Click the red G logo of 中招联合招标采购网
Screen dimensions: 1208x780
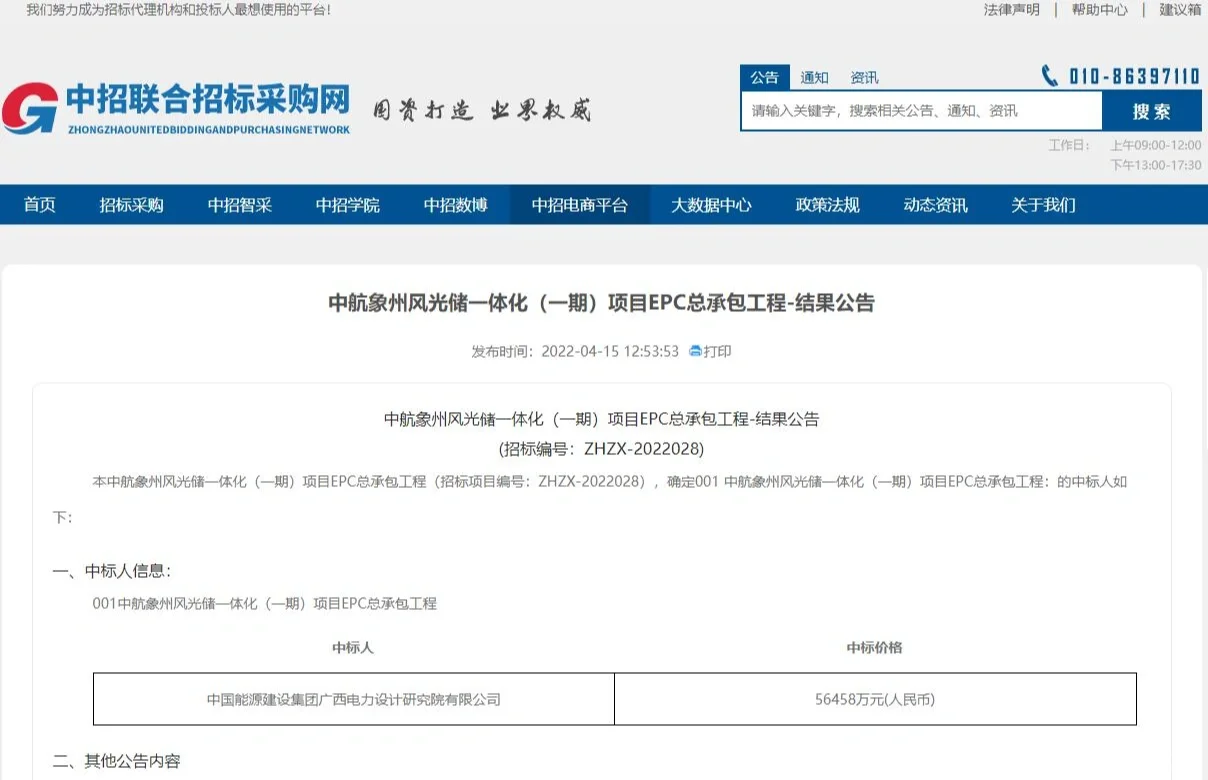[33, 105]
